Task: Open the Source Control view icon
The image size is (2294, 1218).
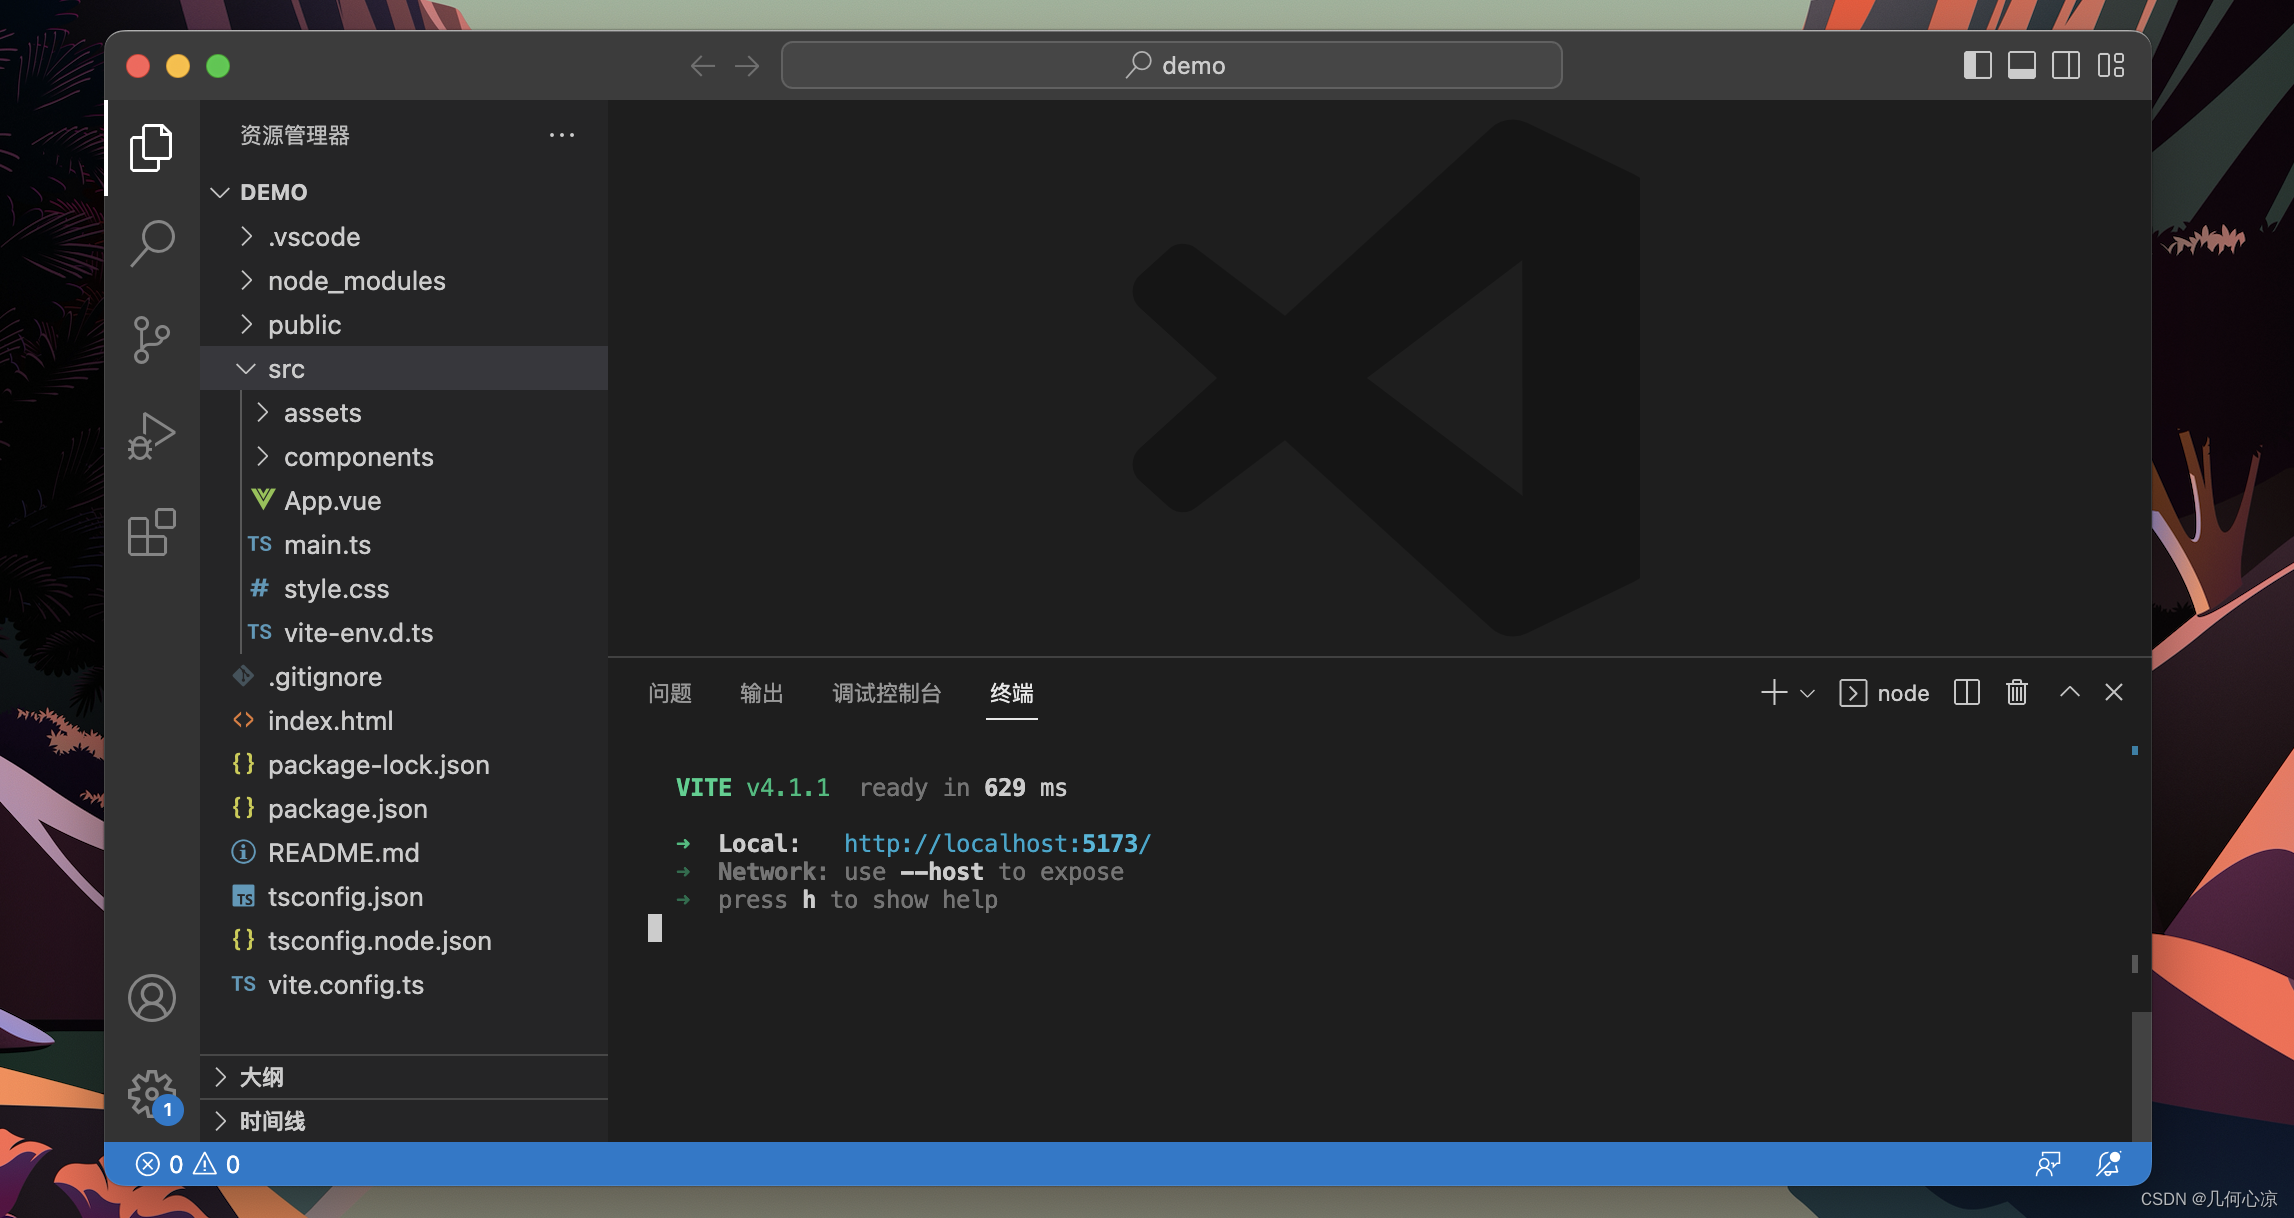Action: 152,340
